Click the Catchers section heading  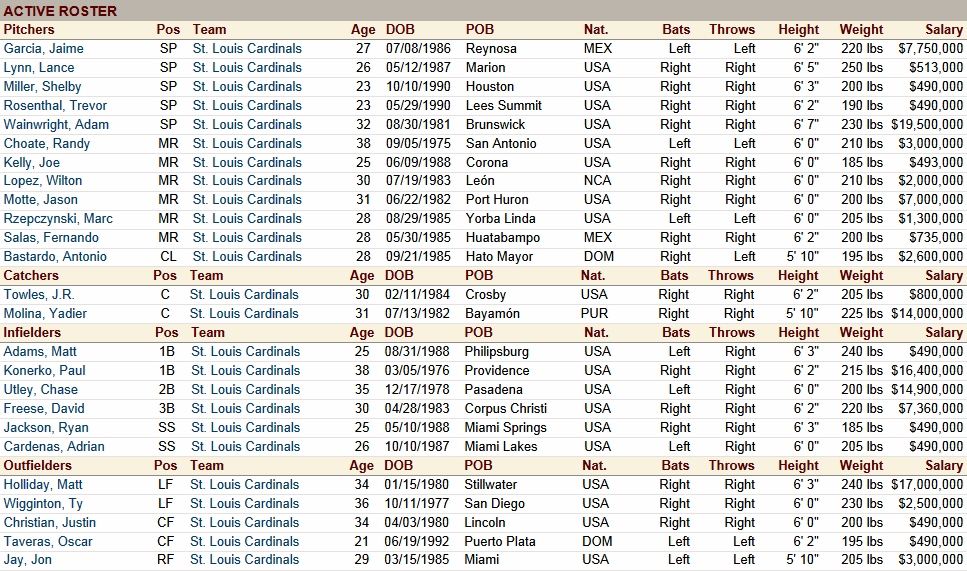[32, 275]
